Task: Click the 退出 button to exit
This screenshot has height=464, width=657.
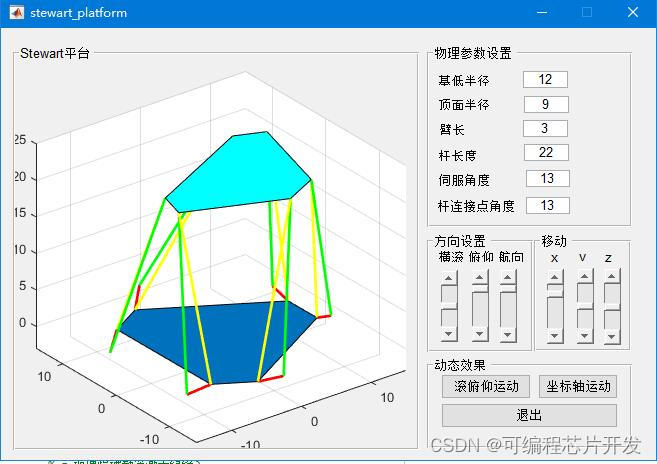Action: click(529, 415)
